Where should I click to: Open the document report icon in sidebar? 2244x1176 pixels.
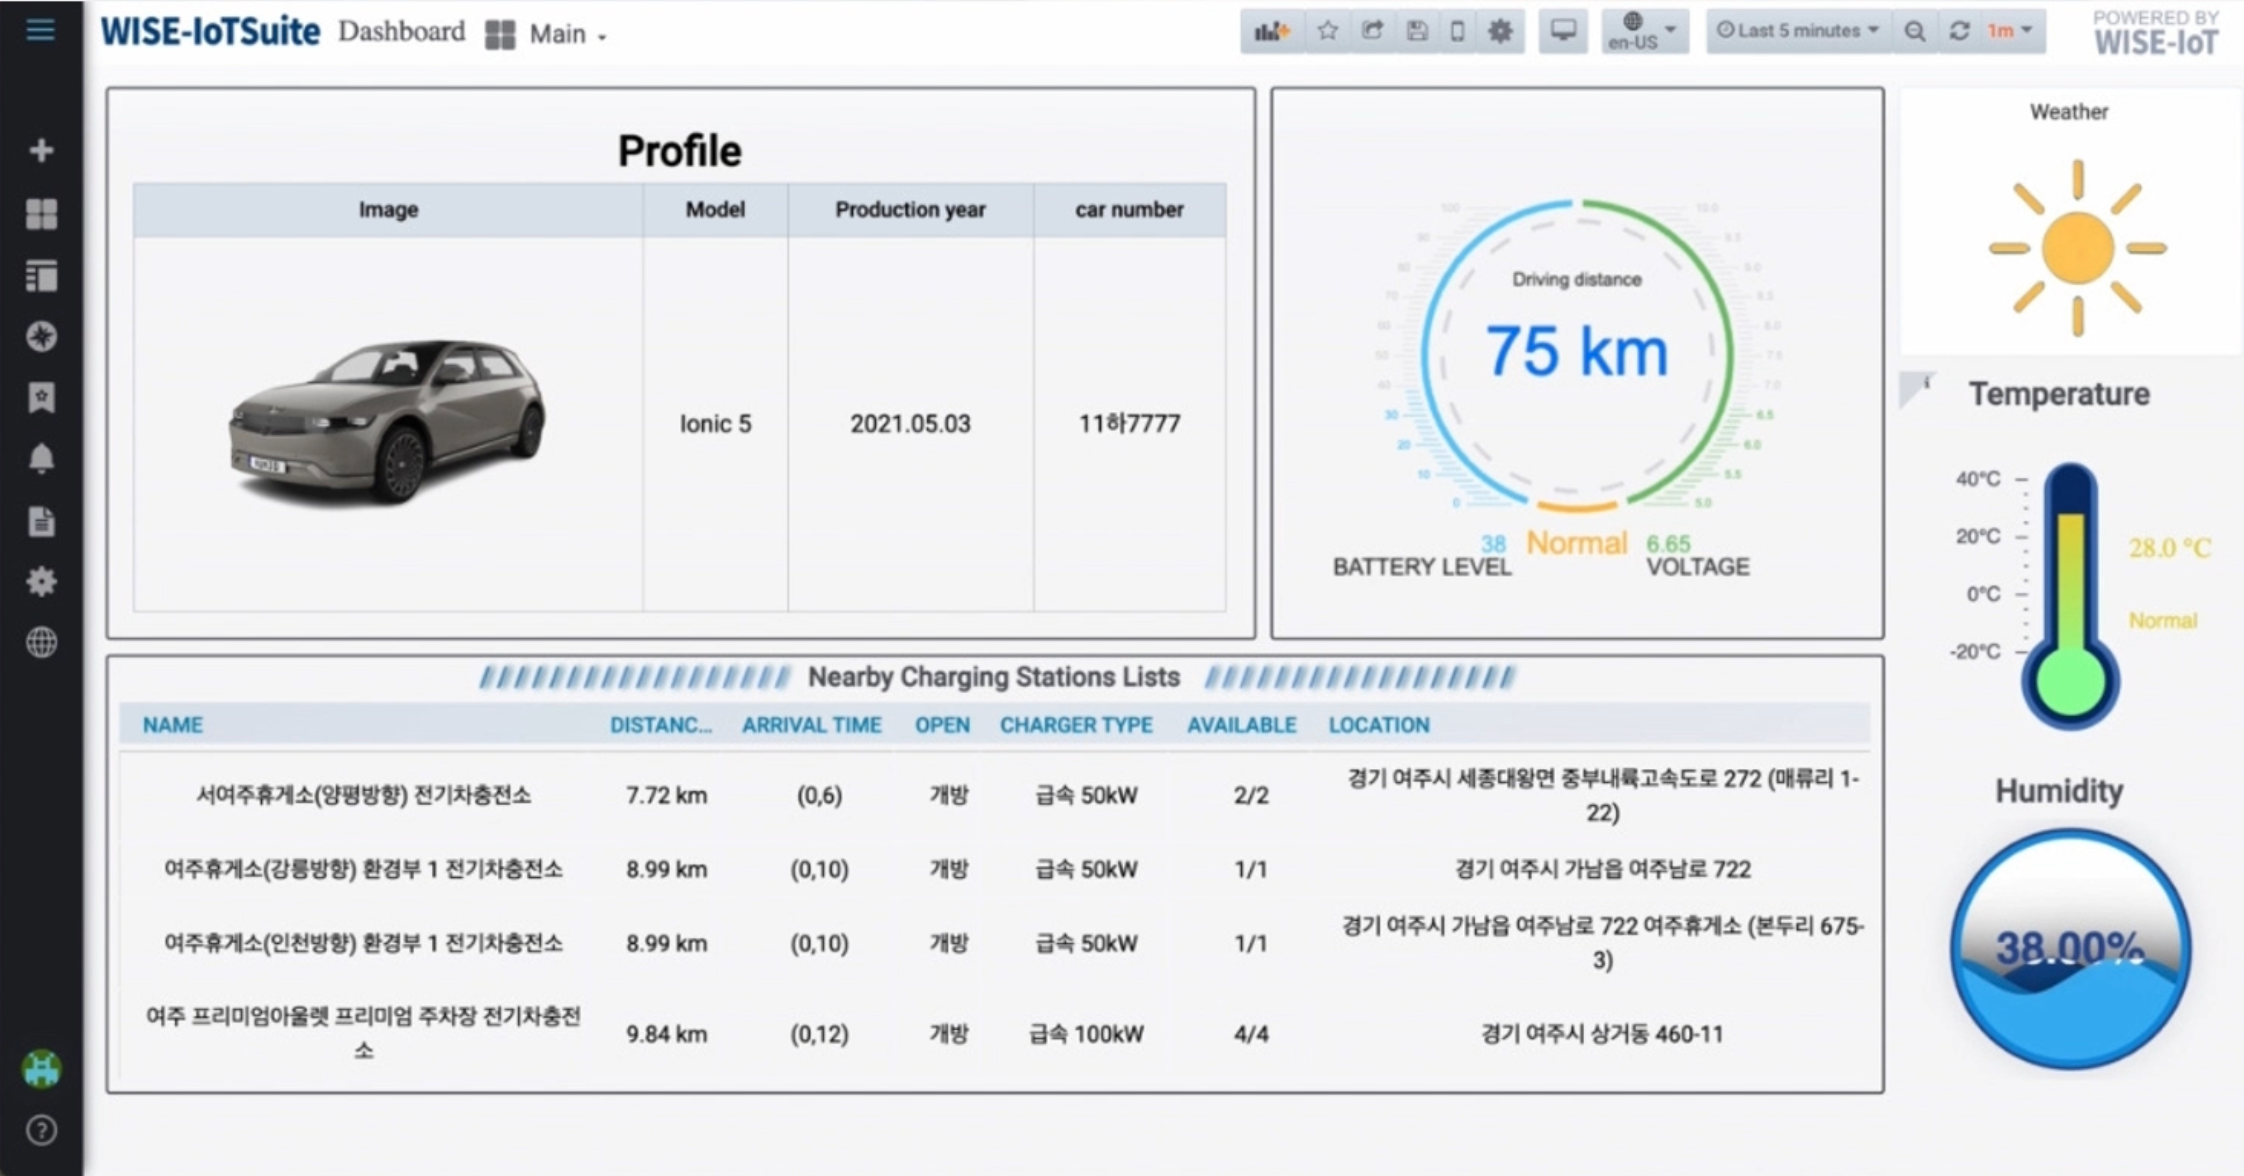[x=41, y=521]
